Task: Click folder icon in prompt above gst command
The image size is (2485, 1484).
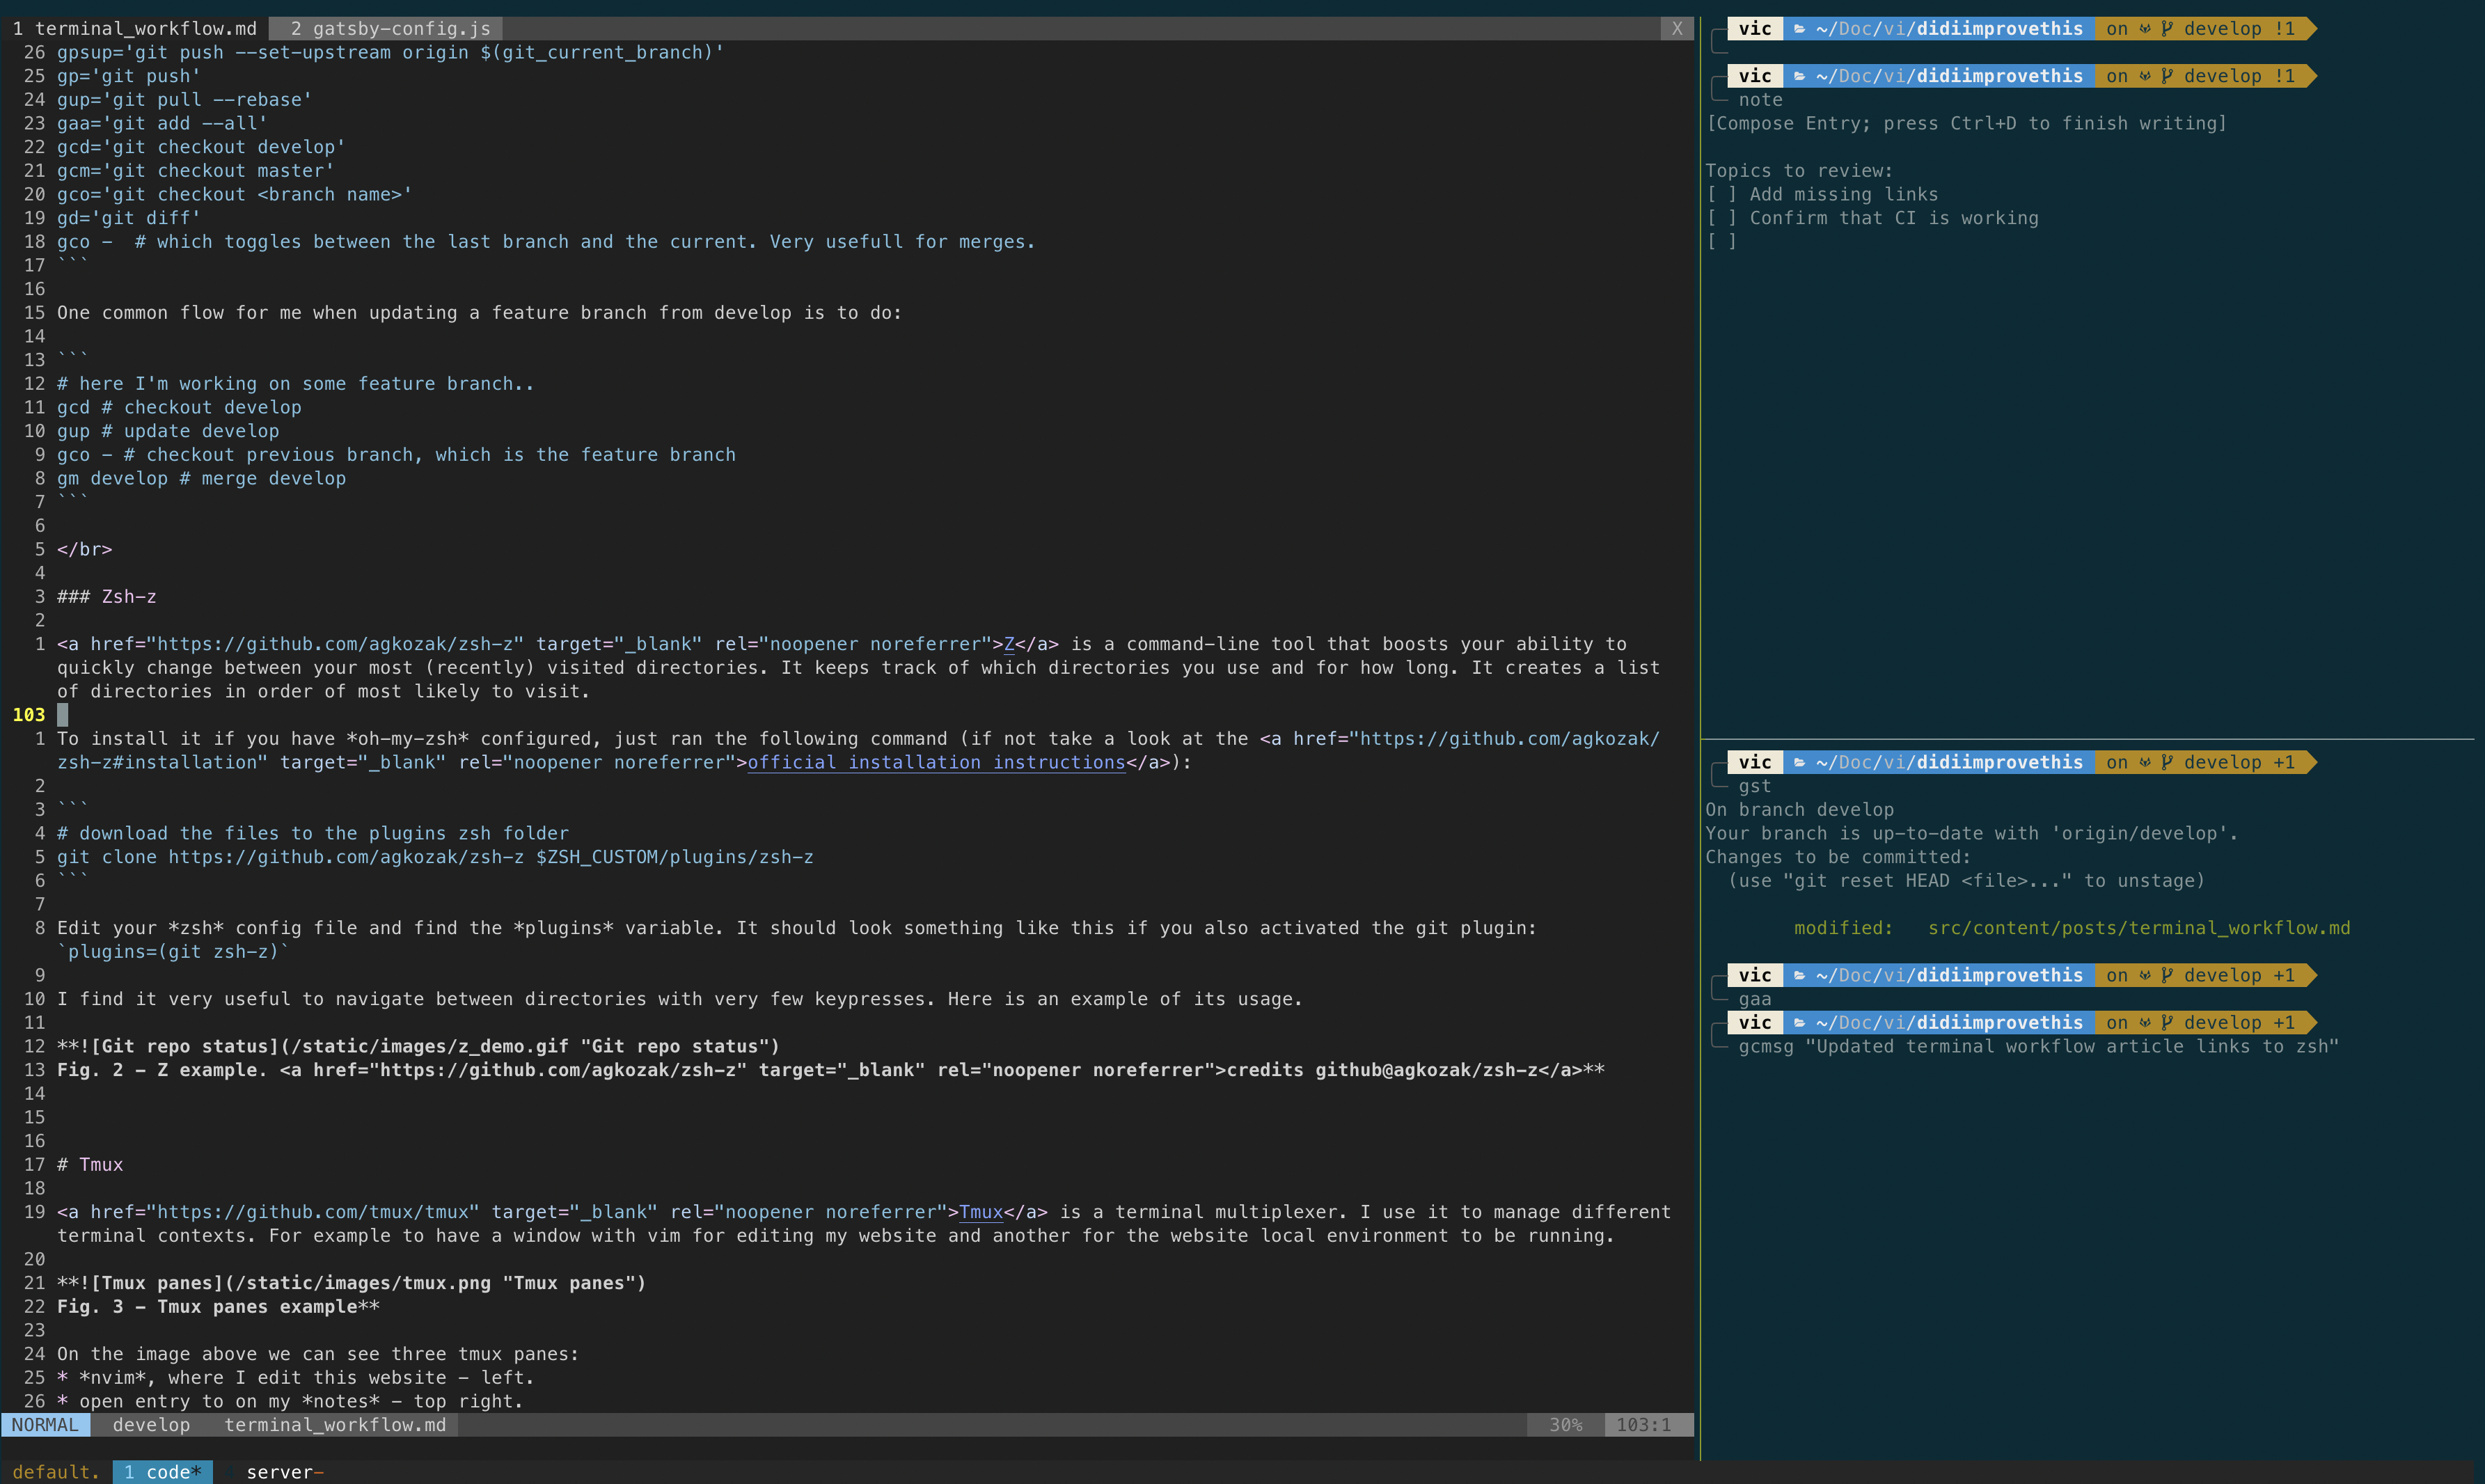Action: point(1799,763)
